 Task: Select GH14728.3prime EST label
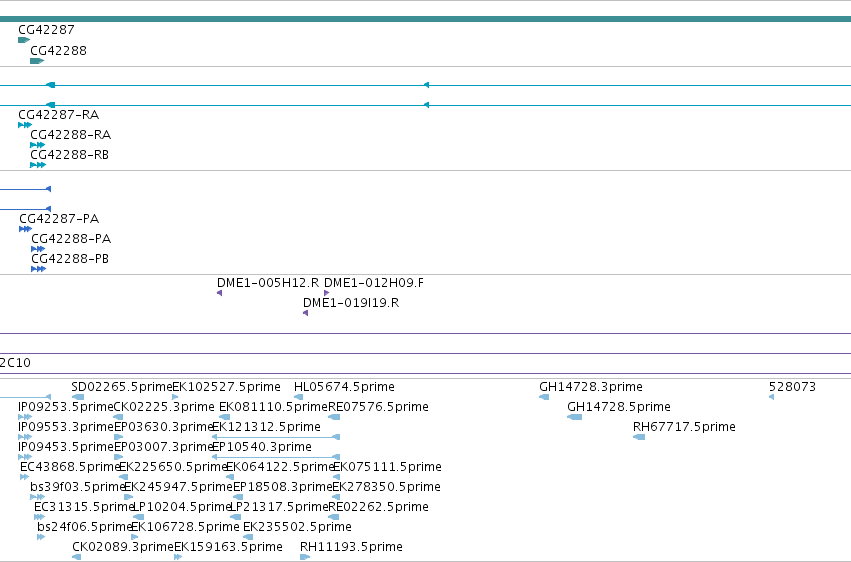pos(590,387)
